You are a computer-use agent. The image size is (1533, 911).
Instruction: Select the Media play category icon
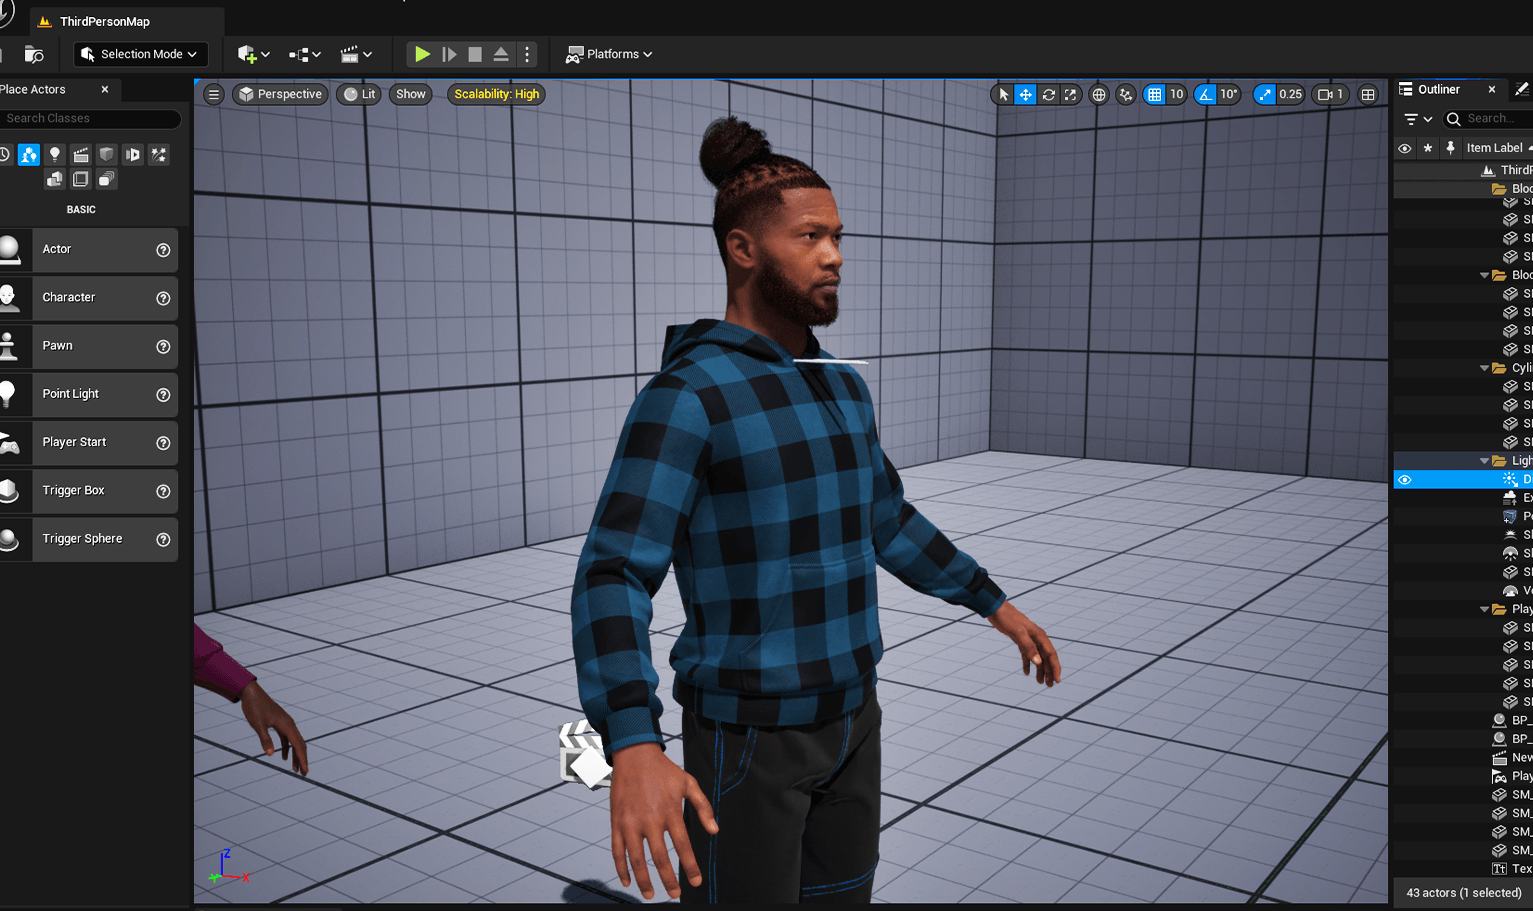(132, 154)
